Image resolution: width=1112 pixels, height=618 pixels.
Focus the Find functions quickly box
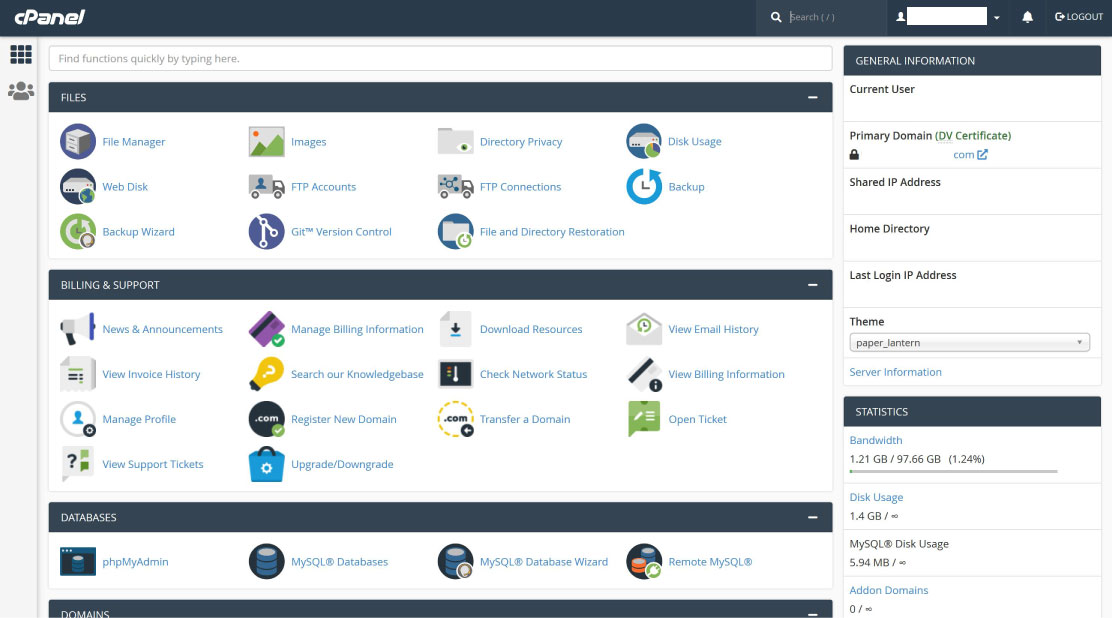(440, 58)
